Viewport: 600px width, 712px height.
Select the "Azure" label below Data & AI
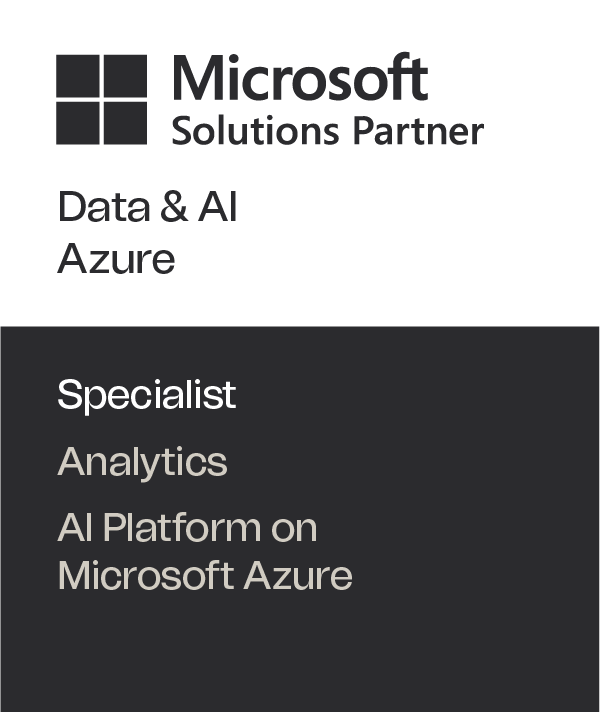tap(116, 259)
